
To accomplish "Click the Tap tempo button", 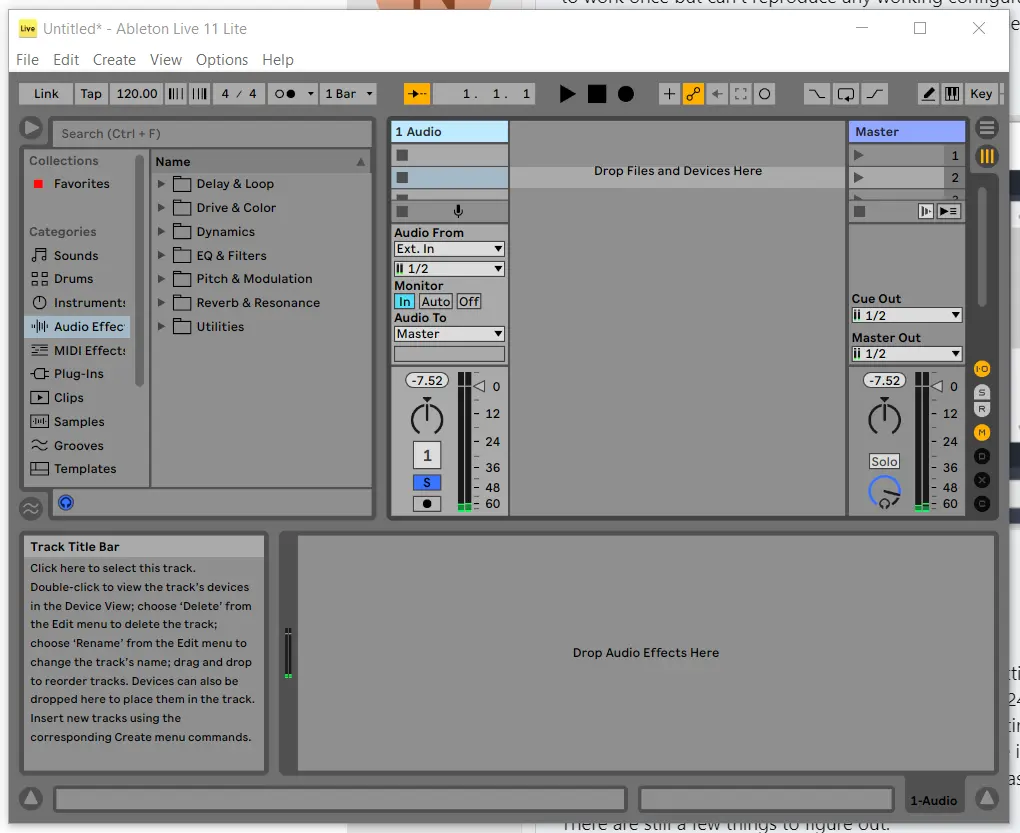I will (91, 94).
